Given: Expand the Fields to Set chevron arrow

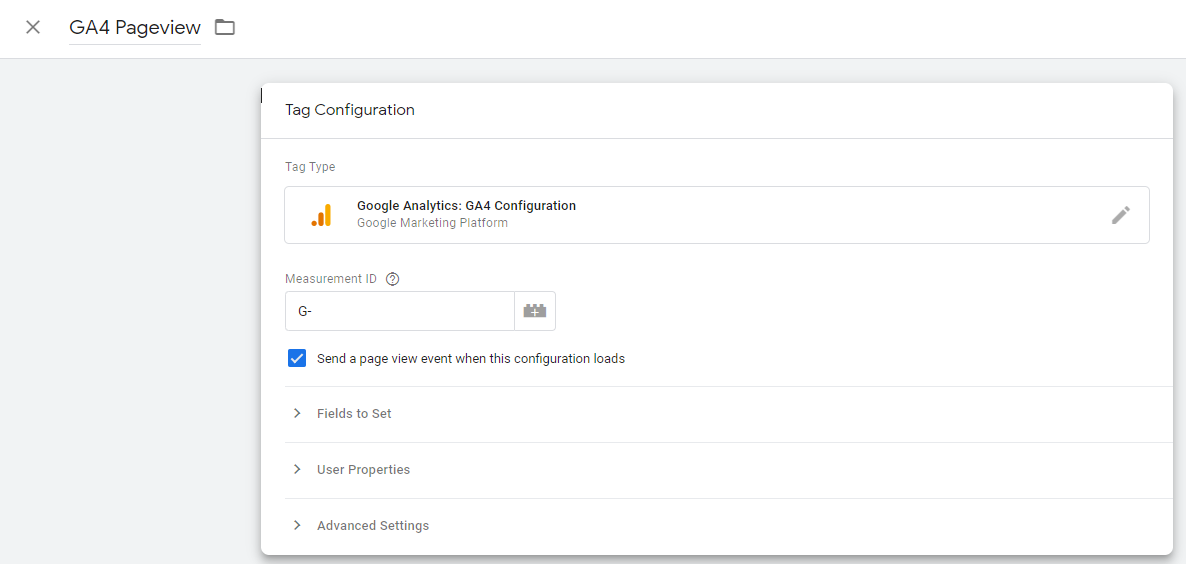Looking at the screenshot, I should click(x=297, y=413).
